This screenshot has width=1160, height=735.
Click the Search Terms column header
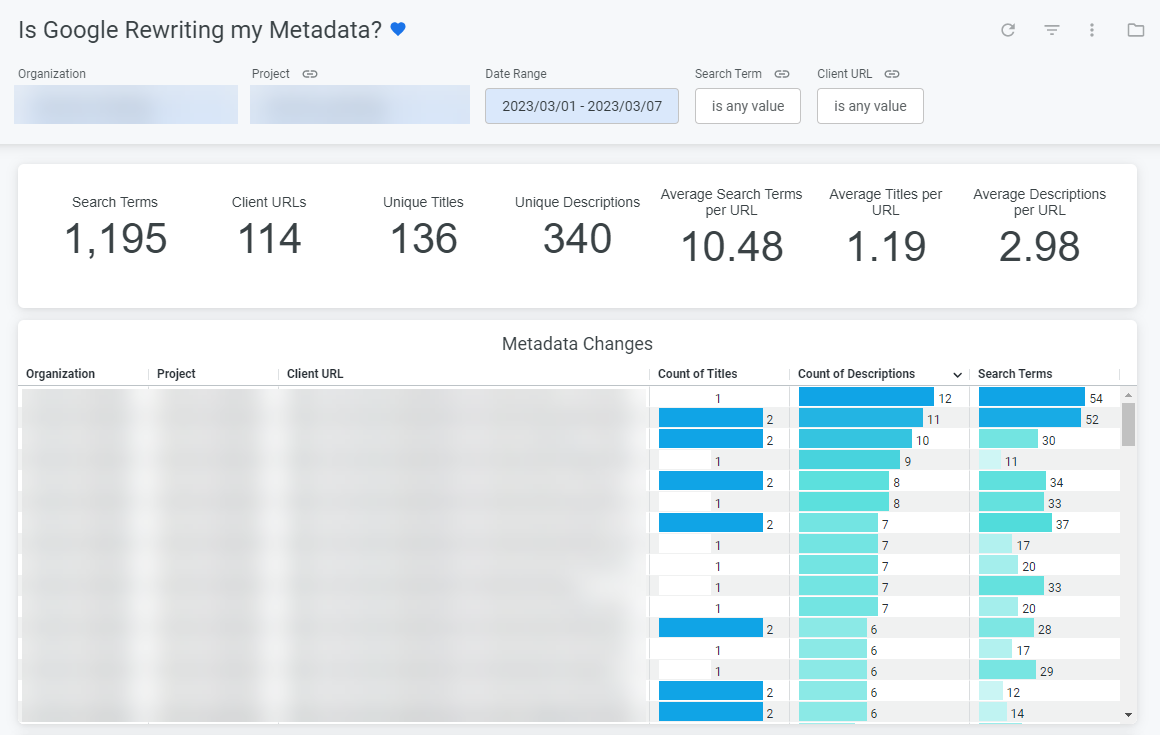1015,374
